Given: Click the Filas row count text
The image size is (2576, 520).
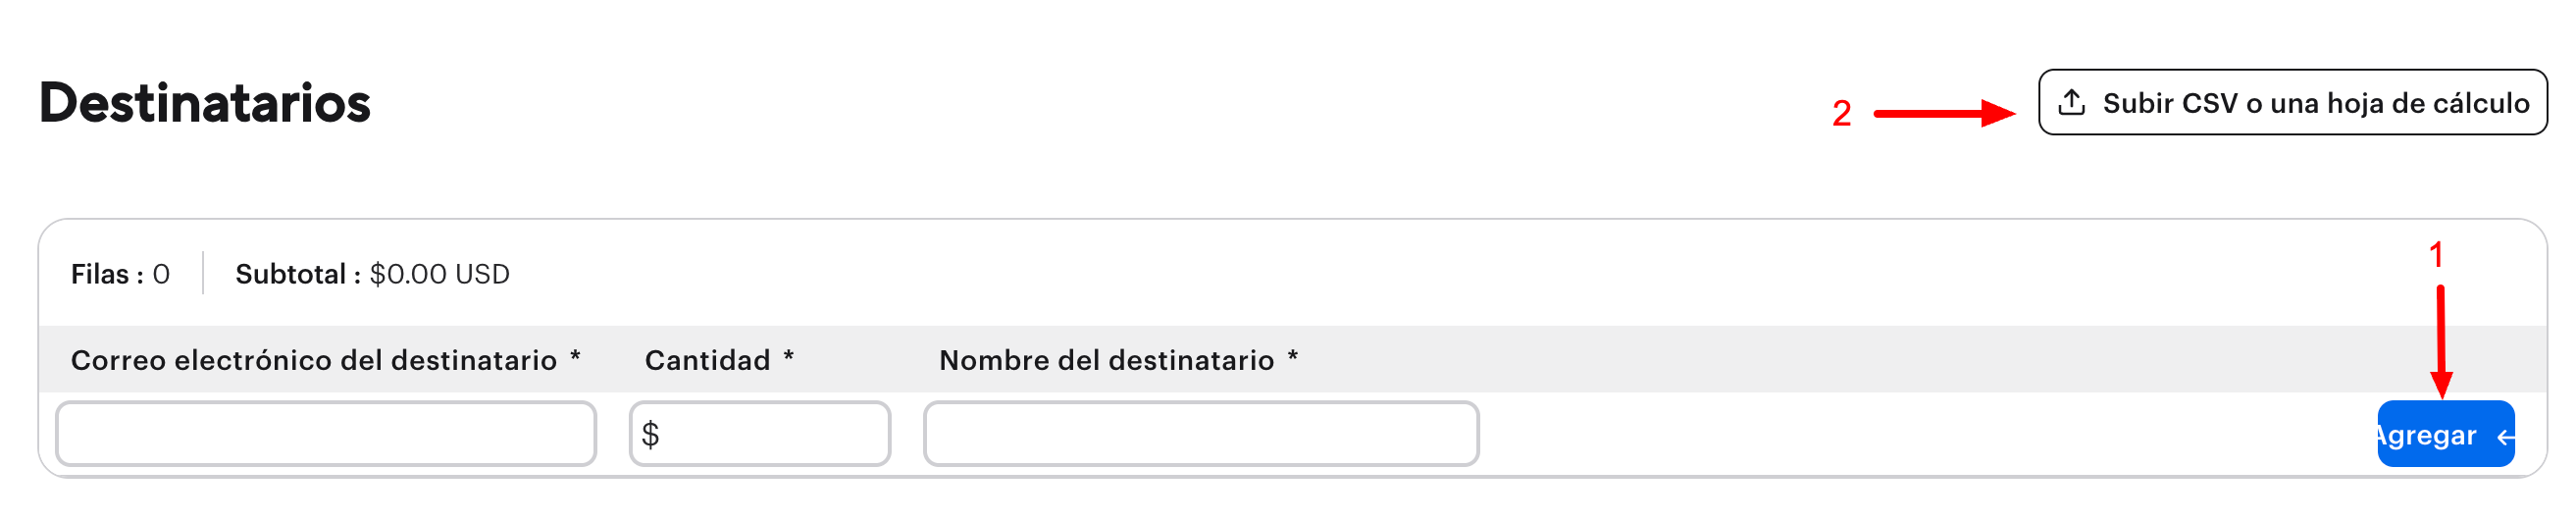Looking at the screenshot, I should [120, 274].
